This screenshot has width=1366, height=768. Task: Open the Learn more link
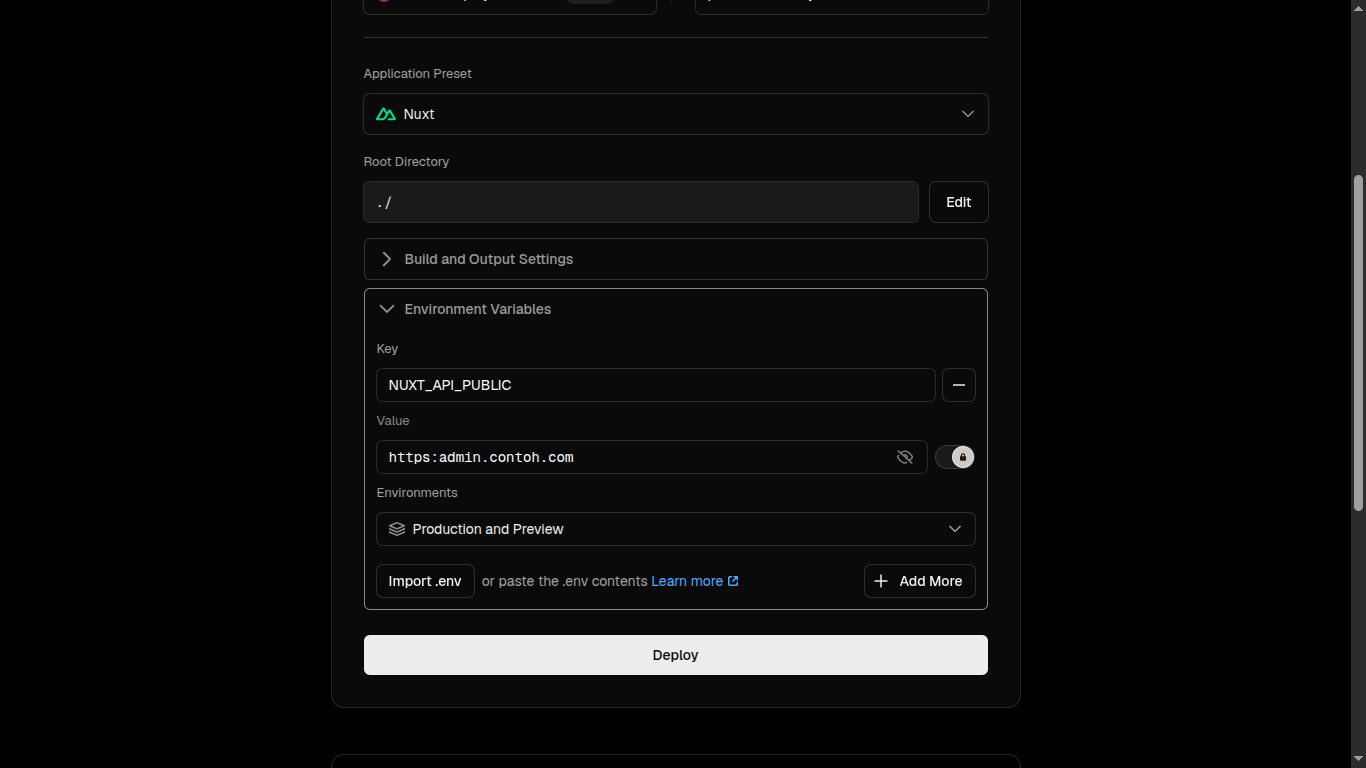[695, 581]
